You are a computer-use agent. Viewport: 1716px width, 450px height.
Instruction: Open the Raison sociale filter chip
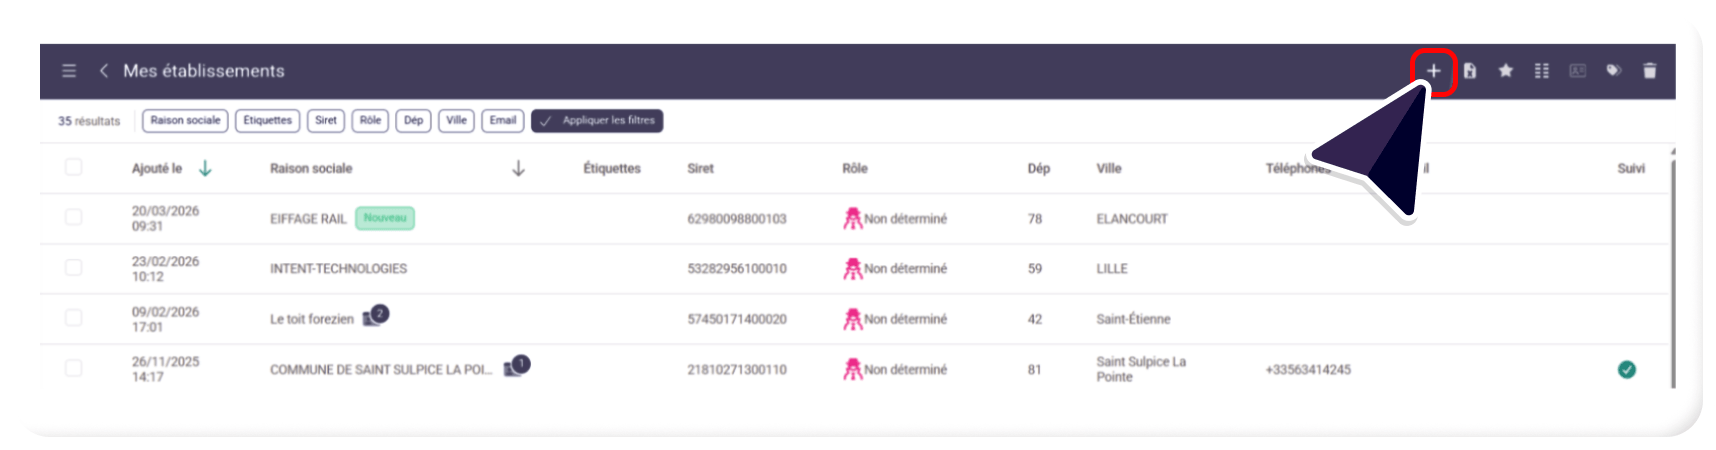click(185, 121)
